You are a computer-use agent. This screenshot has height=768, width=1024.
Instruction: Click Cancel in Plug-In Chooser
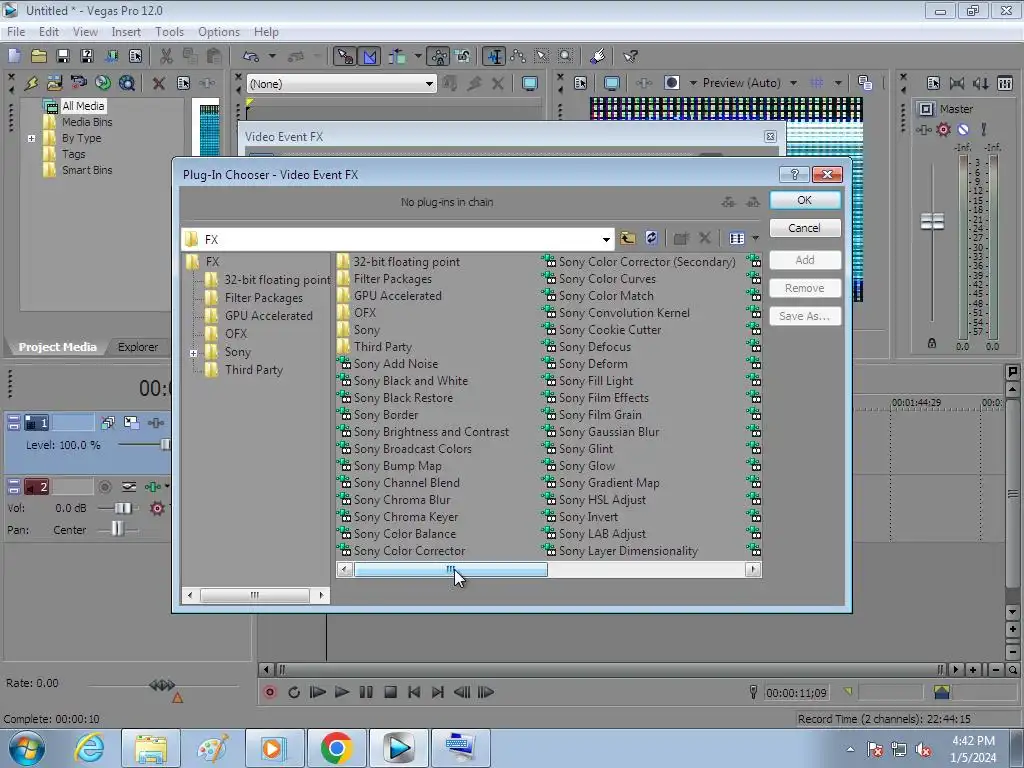click(x=805, y=228)
